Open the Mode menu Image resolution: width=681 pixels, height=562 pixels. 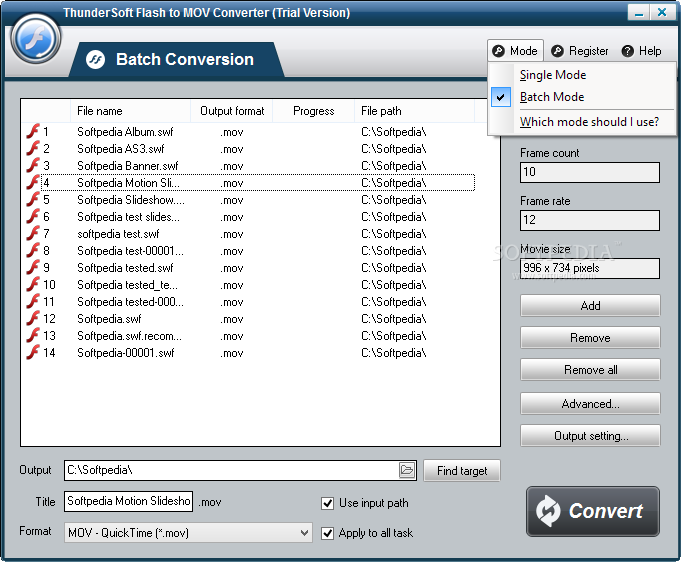pos(515,51)
